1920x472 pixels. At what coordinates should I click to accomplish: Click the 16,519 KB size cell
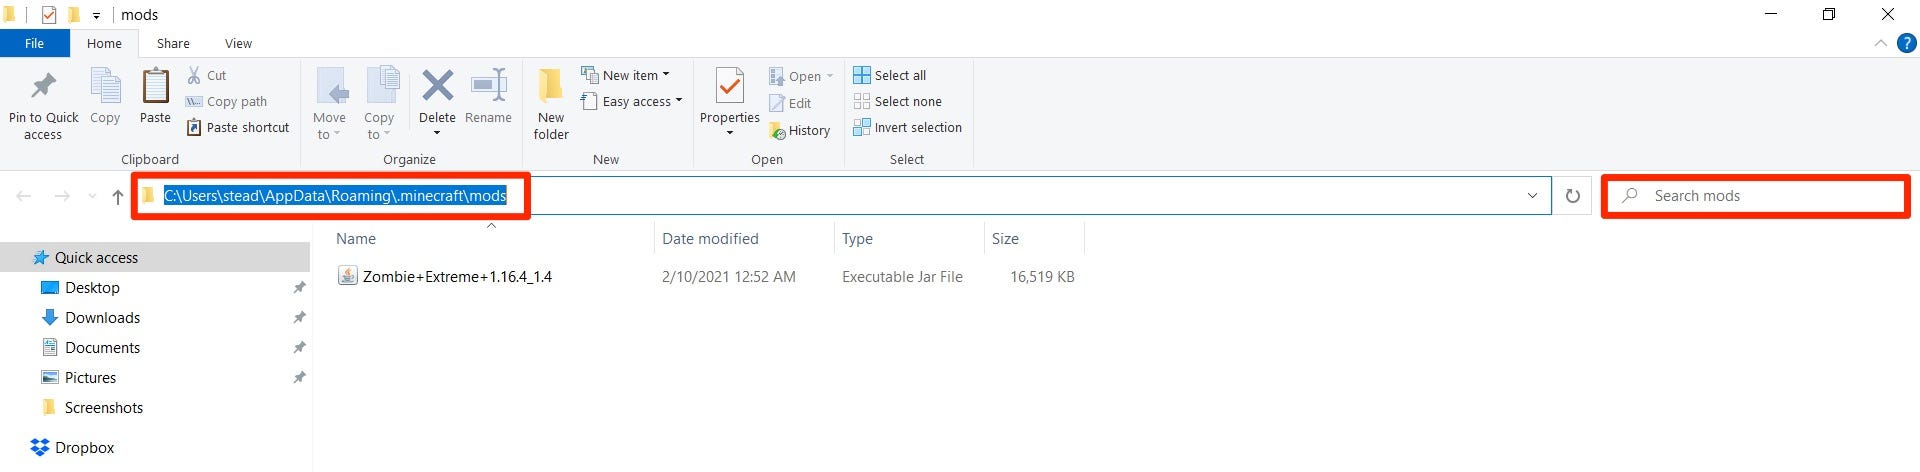point(1042,276)
